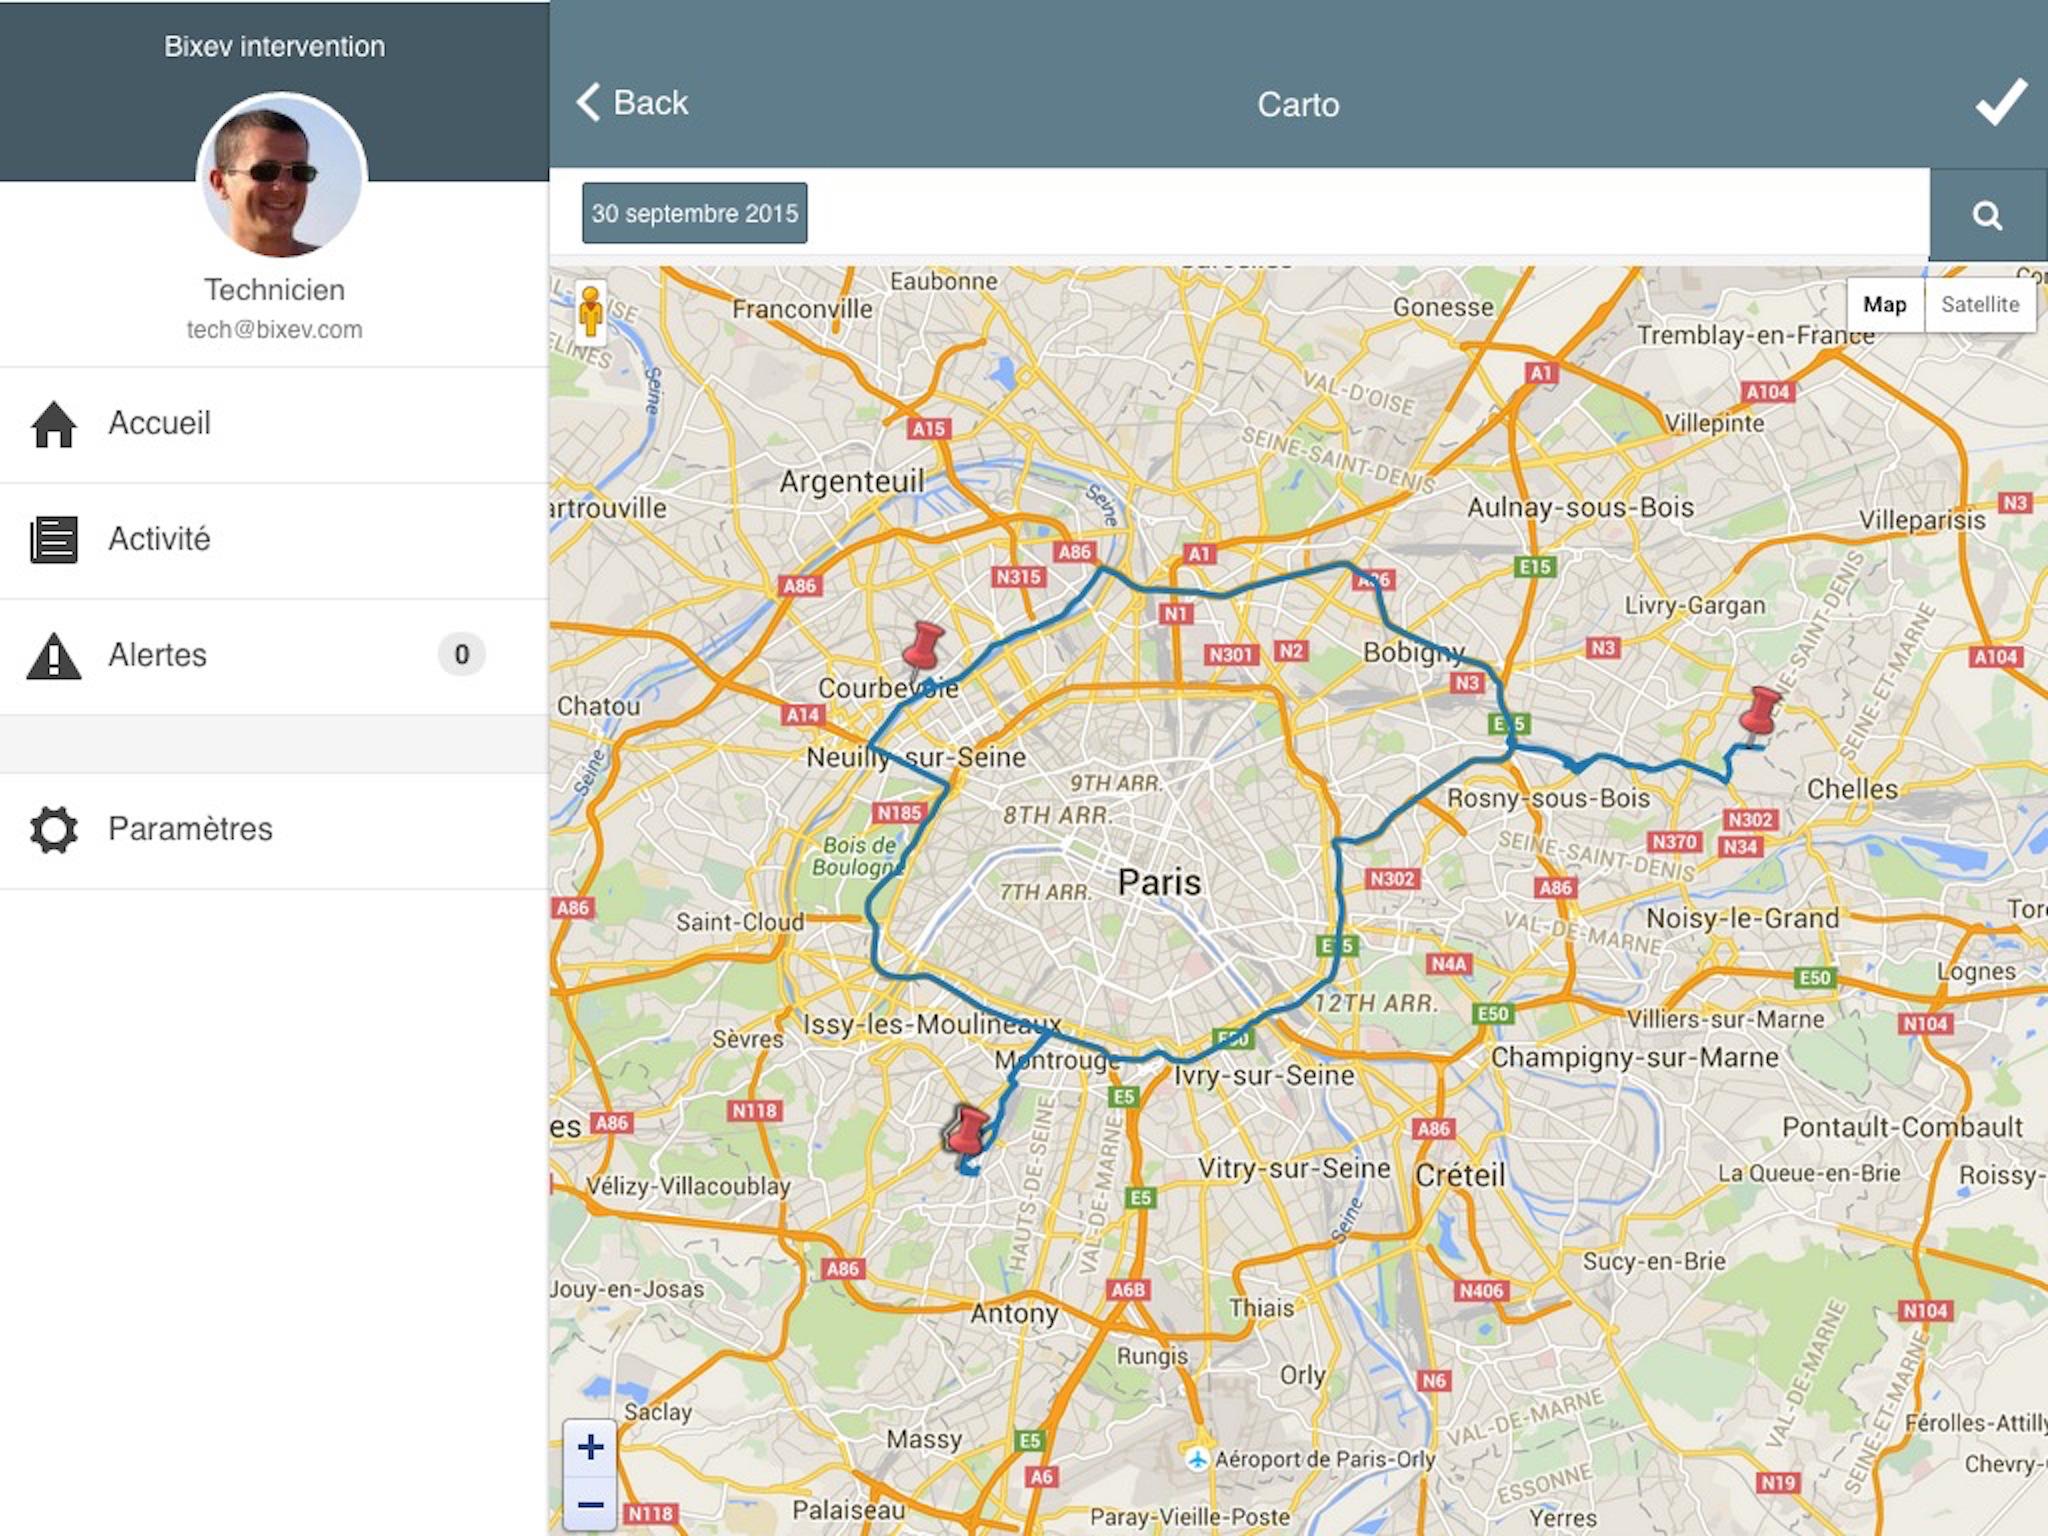The image size is (2048, 1536).
Task: Click the search magnifier button
Action: [1988, 215]
